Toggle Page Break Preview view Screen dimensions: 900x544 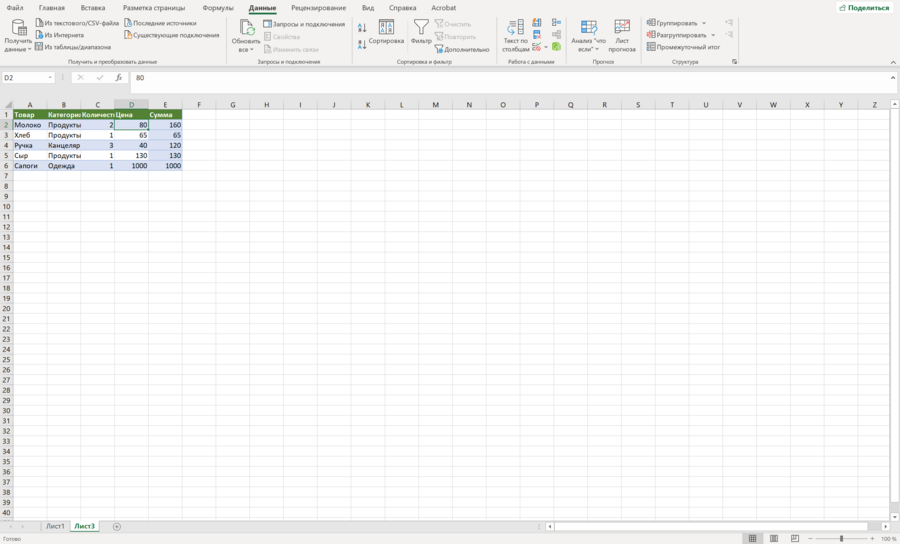(795, 538)
